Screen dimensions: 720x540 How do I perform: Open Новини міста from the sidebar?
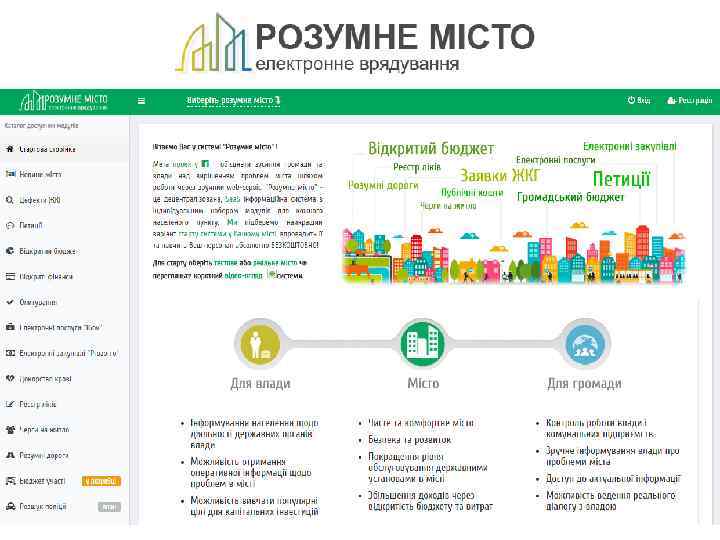coord(64,174)
